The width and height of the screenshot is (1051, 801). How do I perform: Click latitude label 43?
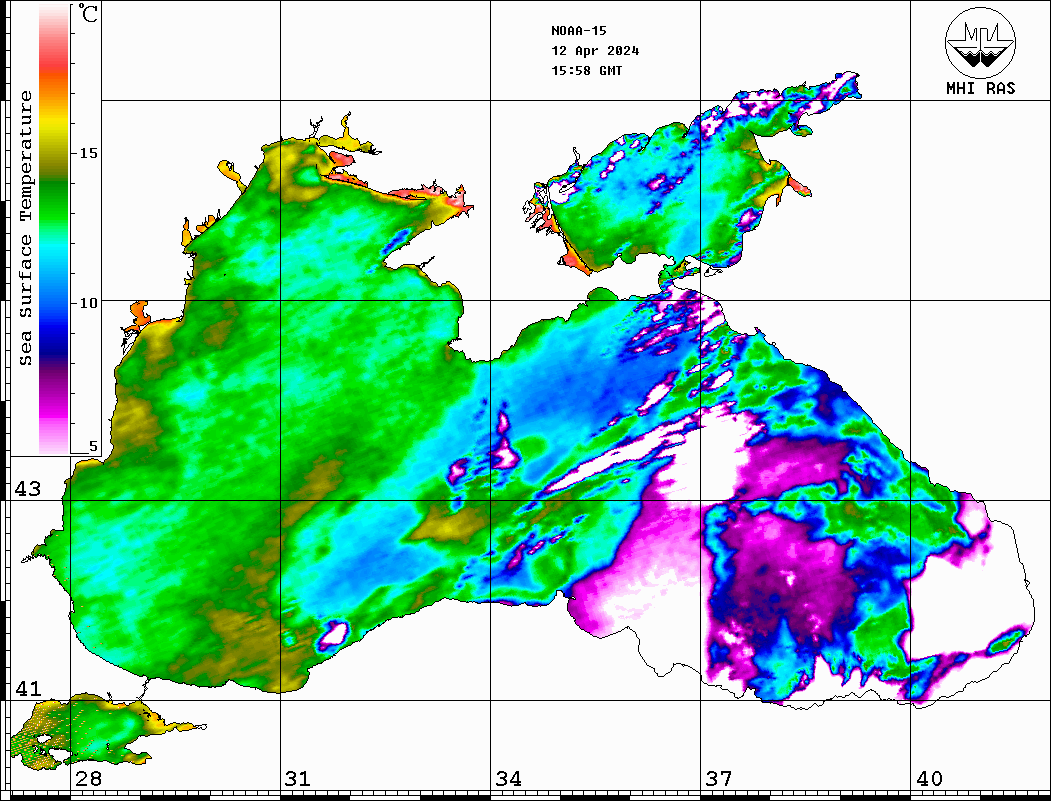[x=28, y=489]
